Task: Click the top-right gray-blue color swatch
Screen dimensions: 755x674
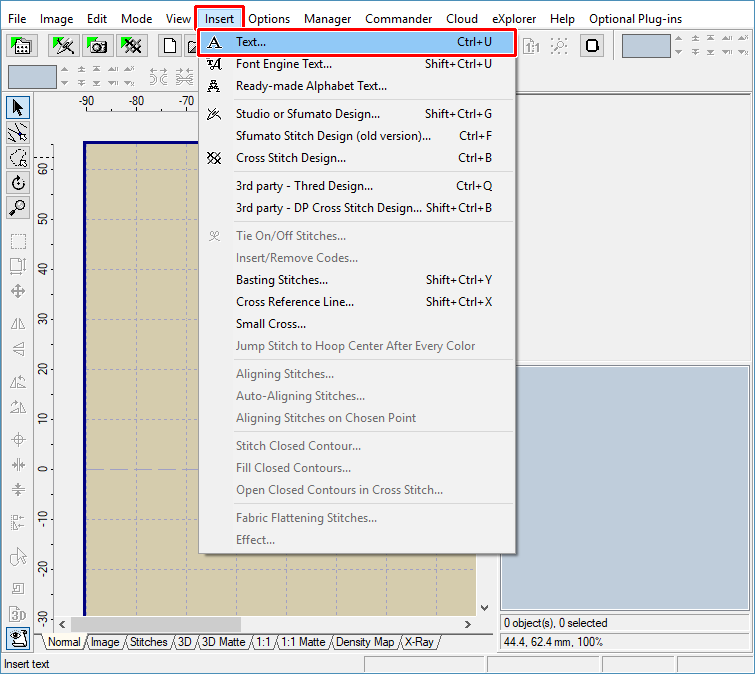Action: pyautogui.click(x=646, y=46)
